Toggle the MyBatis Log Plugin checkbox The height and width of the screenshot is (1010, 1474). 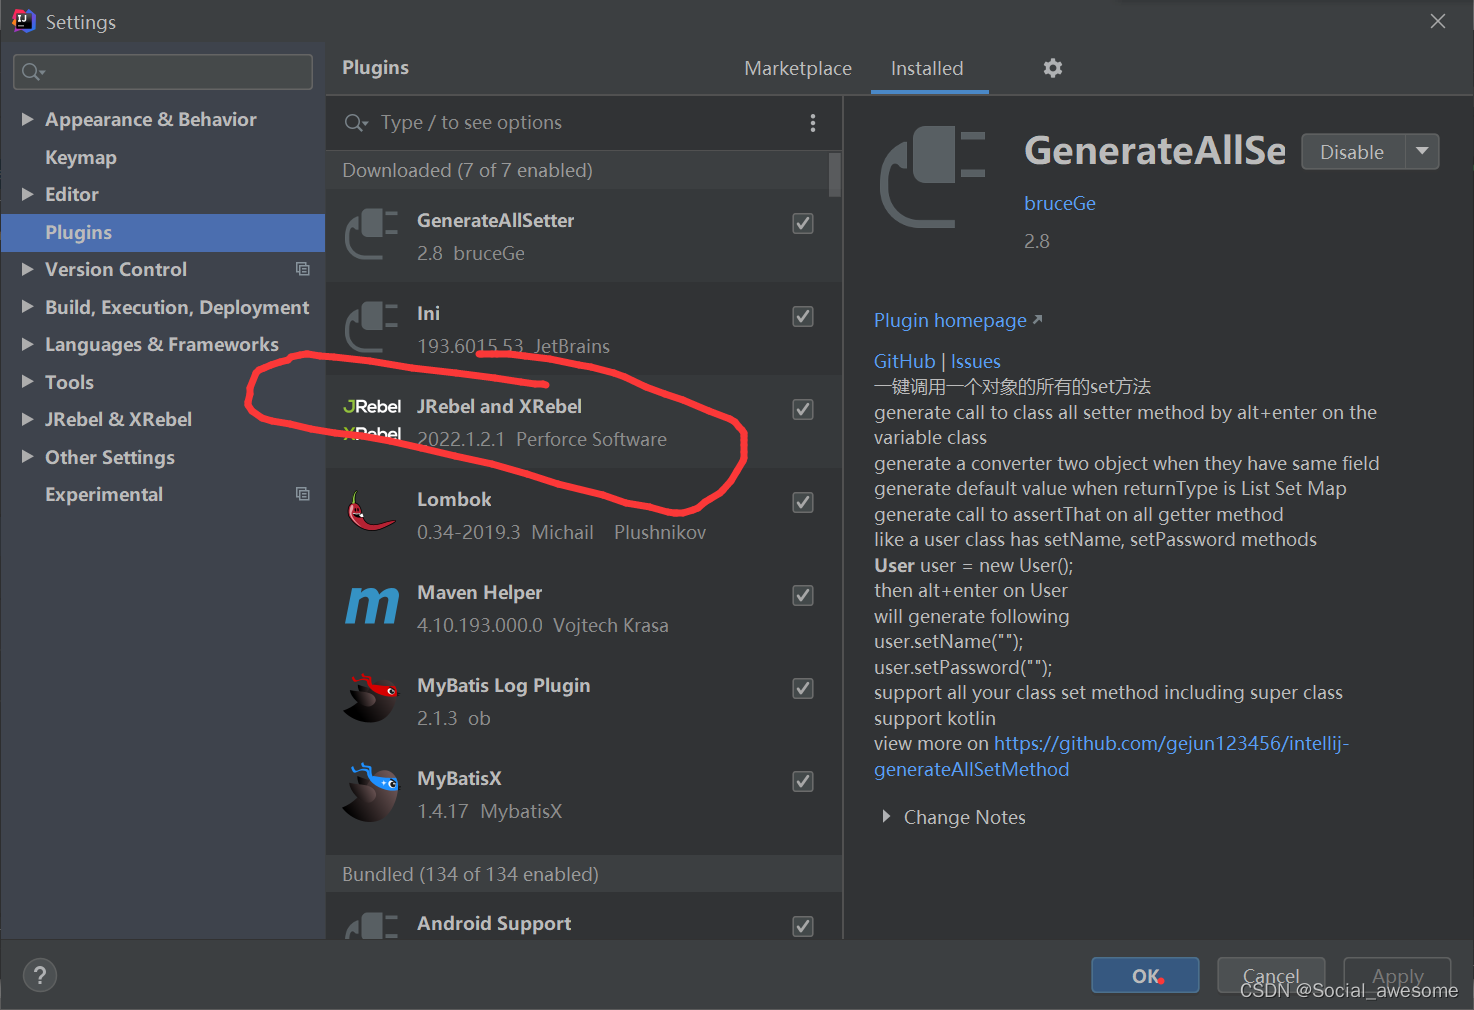(803, 688)
